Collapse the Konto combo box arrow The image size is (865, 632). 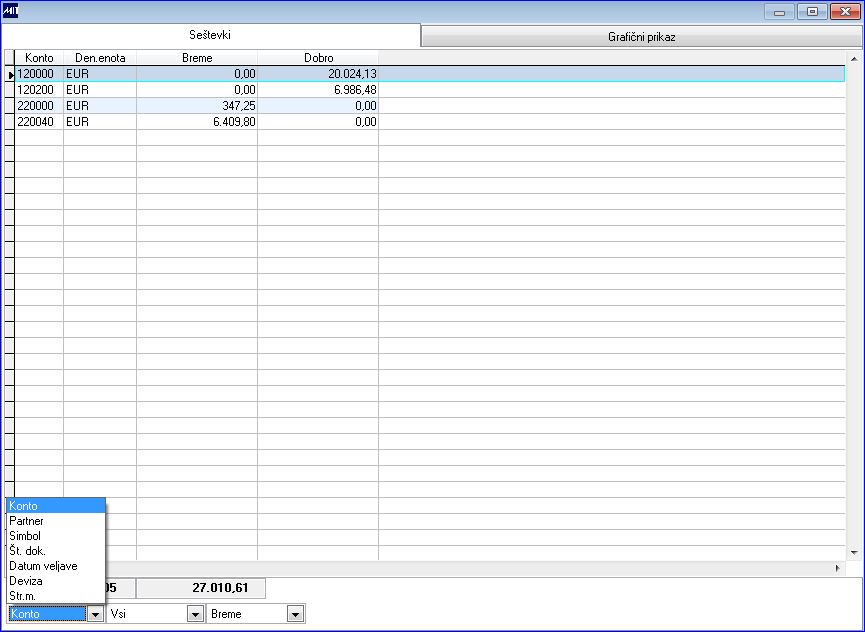pos(95,614)
